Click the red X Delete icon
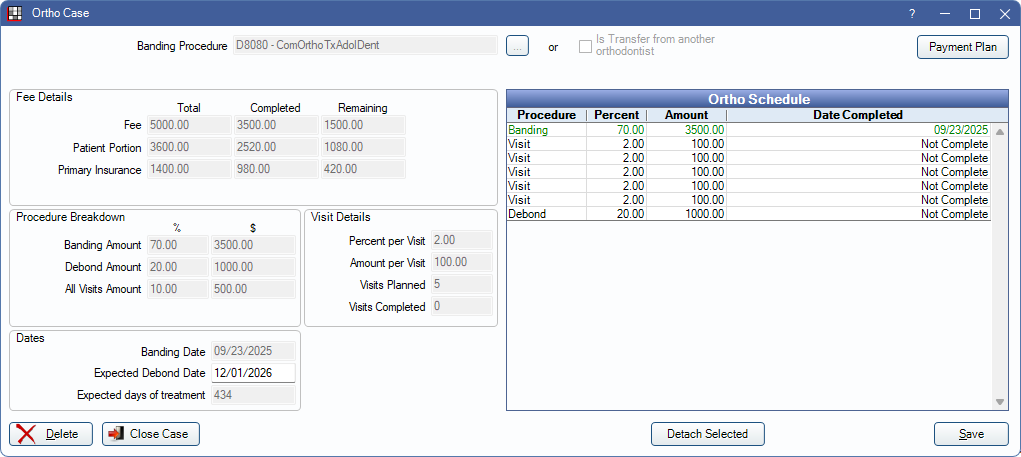This screenshot has height=457, width=1021. [27, 434]
